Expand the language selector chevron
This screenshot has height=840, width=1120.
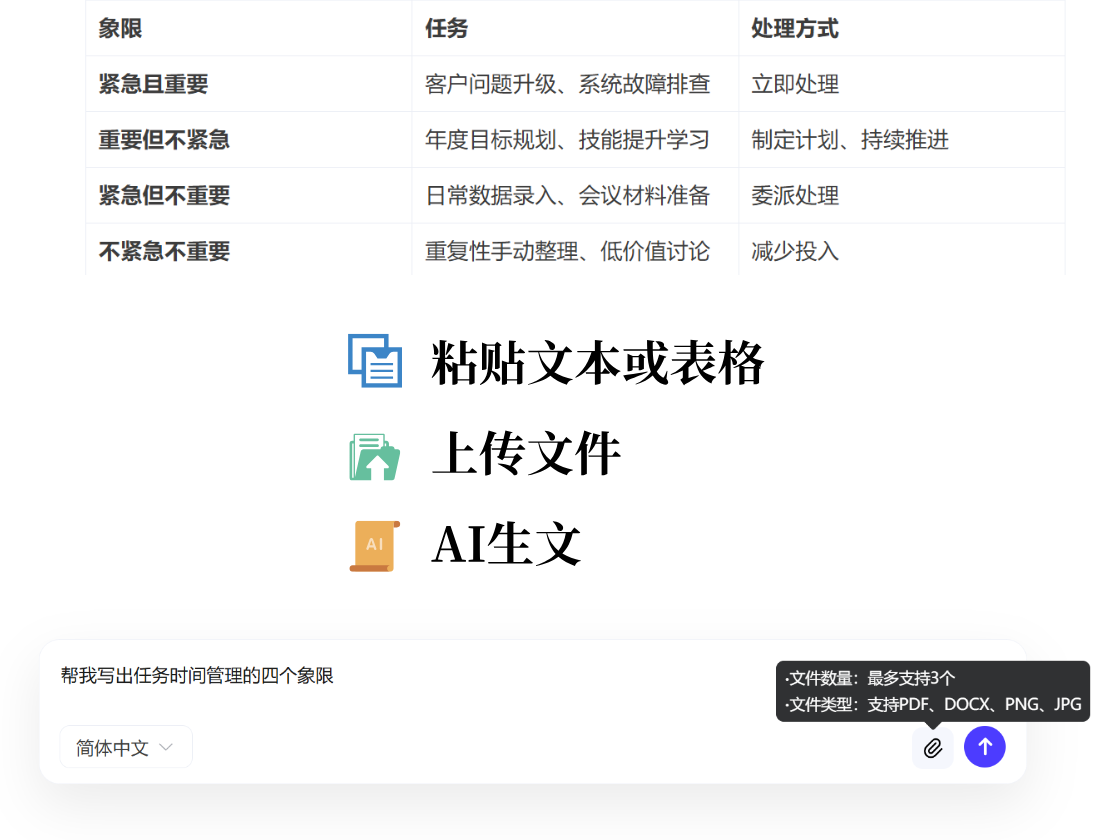(166, 746)
